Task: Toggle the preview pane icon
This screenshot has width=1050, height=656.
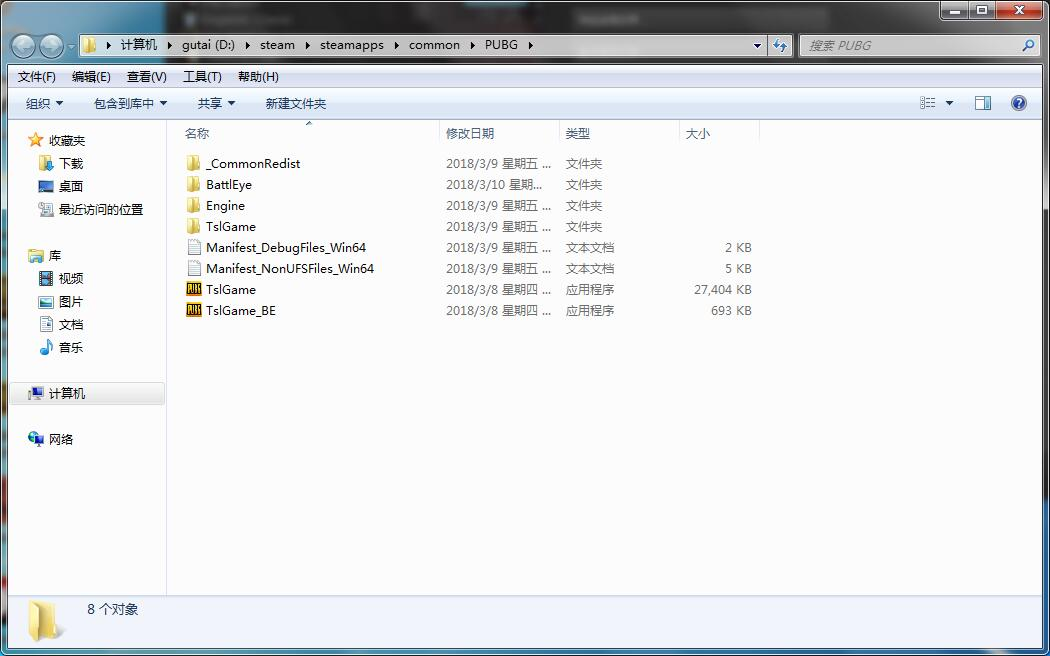Action: point(983,103)
